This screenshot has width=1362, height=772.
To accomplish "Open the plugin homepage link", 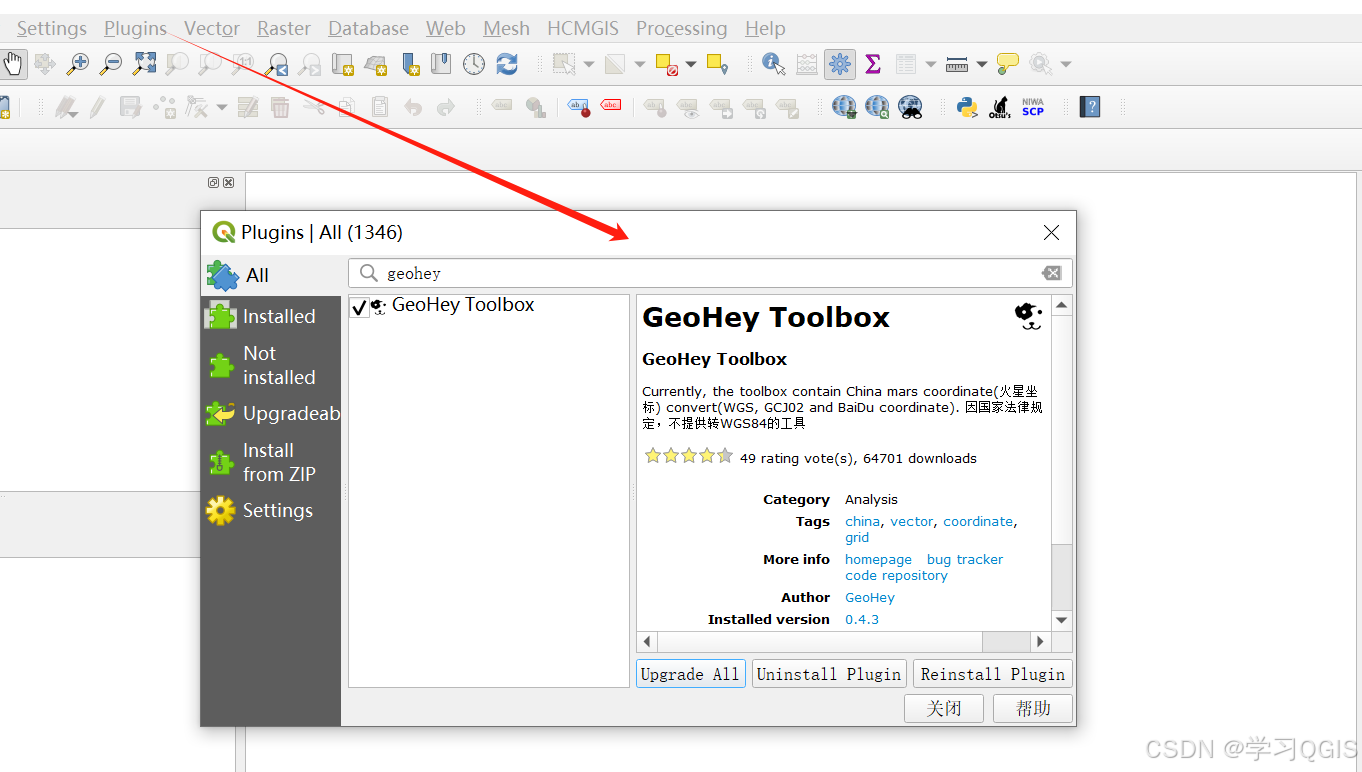I will pyautogui.click(x=878, y=560).
